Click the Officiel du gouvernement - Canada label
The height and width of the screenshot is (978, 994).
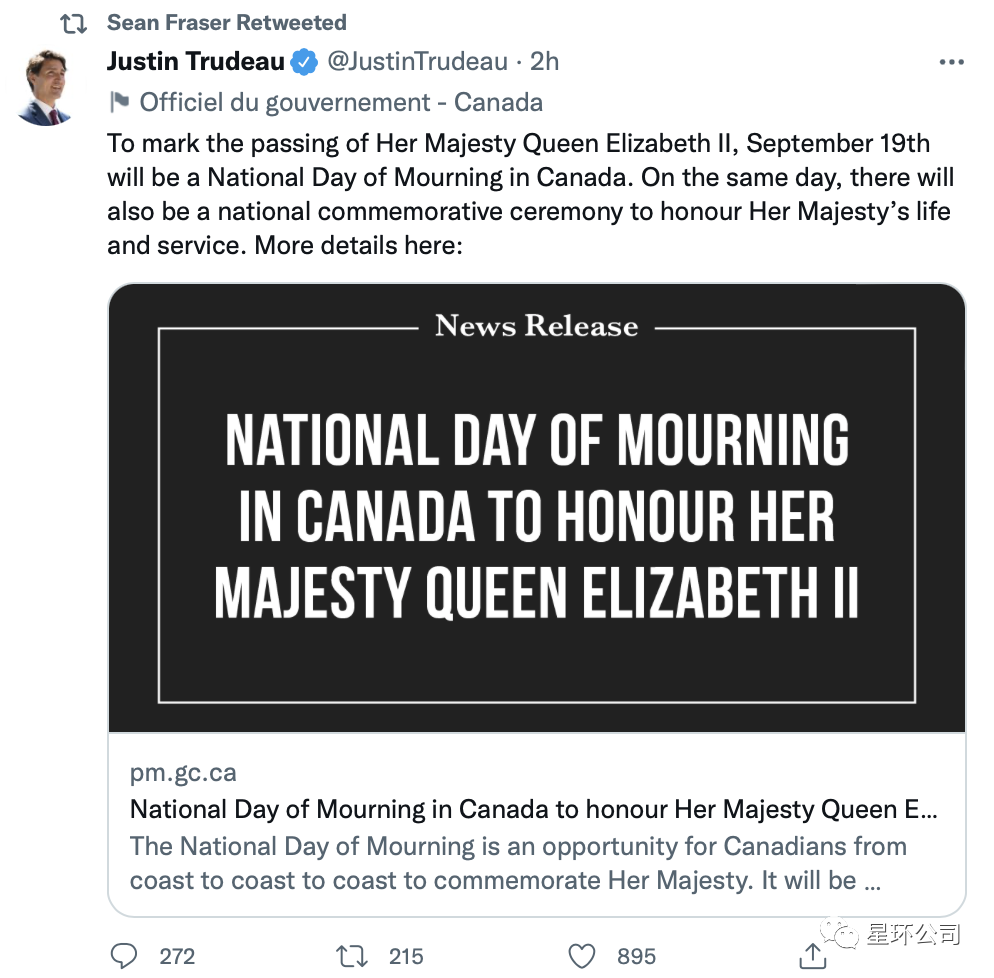pyautogui.click(x=341, y=102)
